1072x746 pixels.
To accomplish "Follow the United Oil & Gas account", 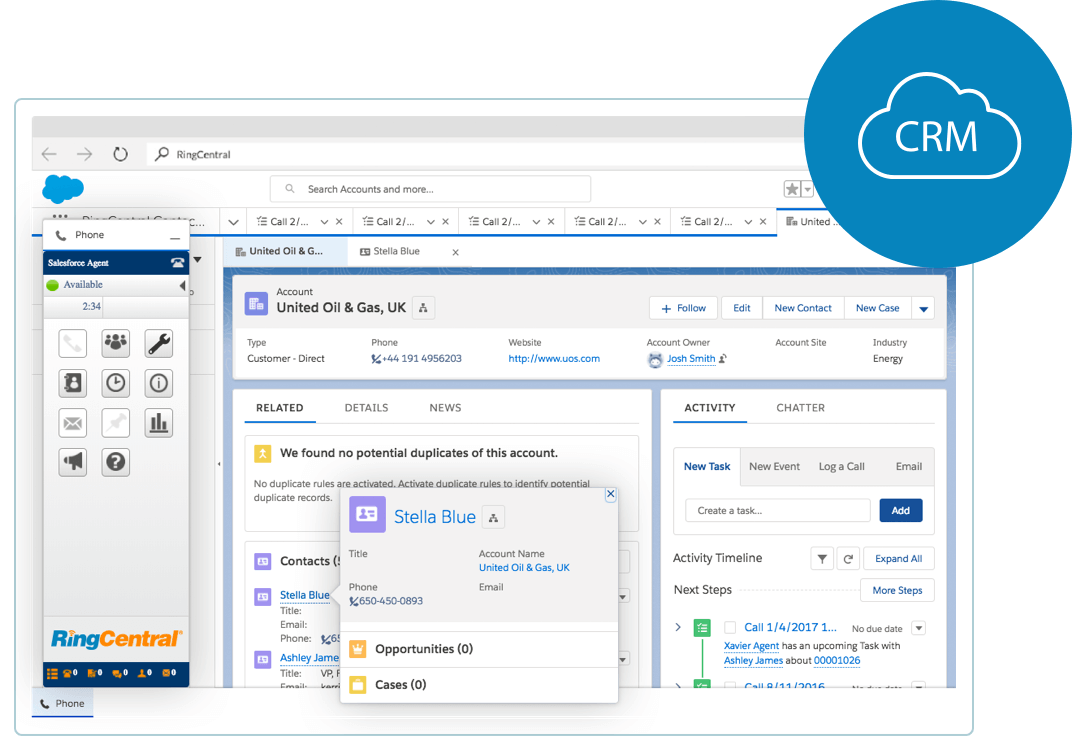I will (x=683, y=308).
